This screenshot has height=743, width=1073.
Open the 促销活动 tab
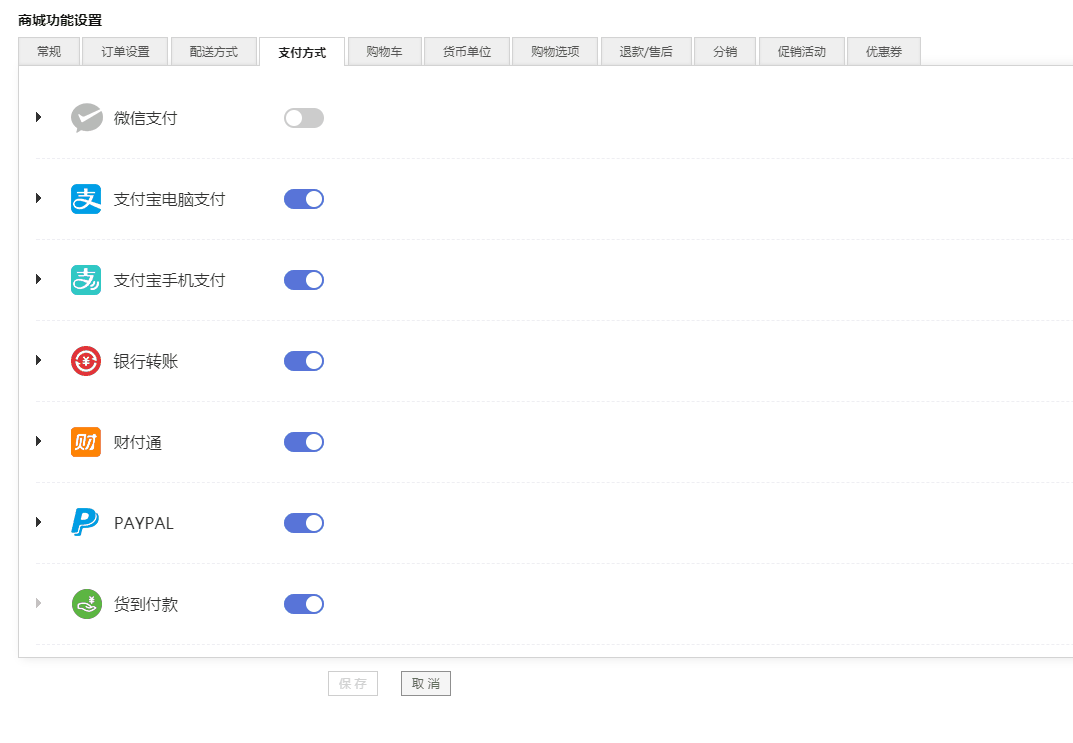click(801, 51)
